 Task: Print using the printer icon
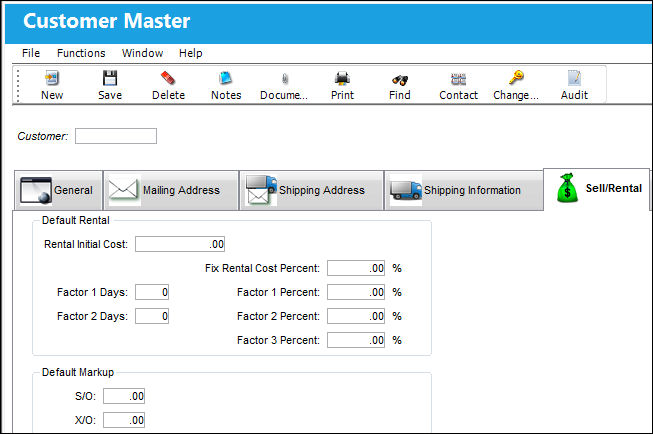pos(342,78)
